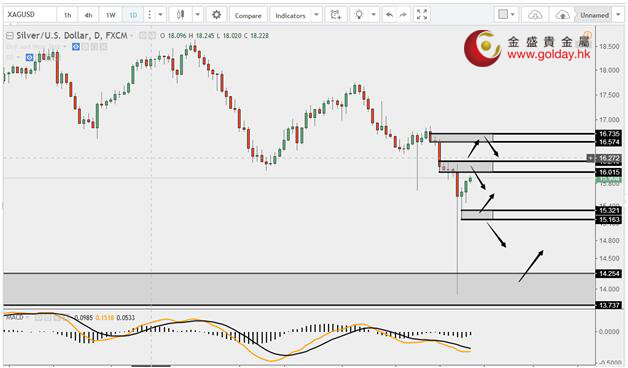Toggle second-row indicator blue eye icon
Screen dimensions: 628x368
tap(29, 58)
